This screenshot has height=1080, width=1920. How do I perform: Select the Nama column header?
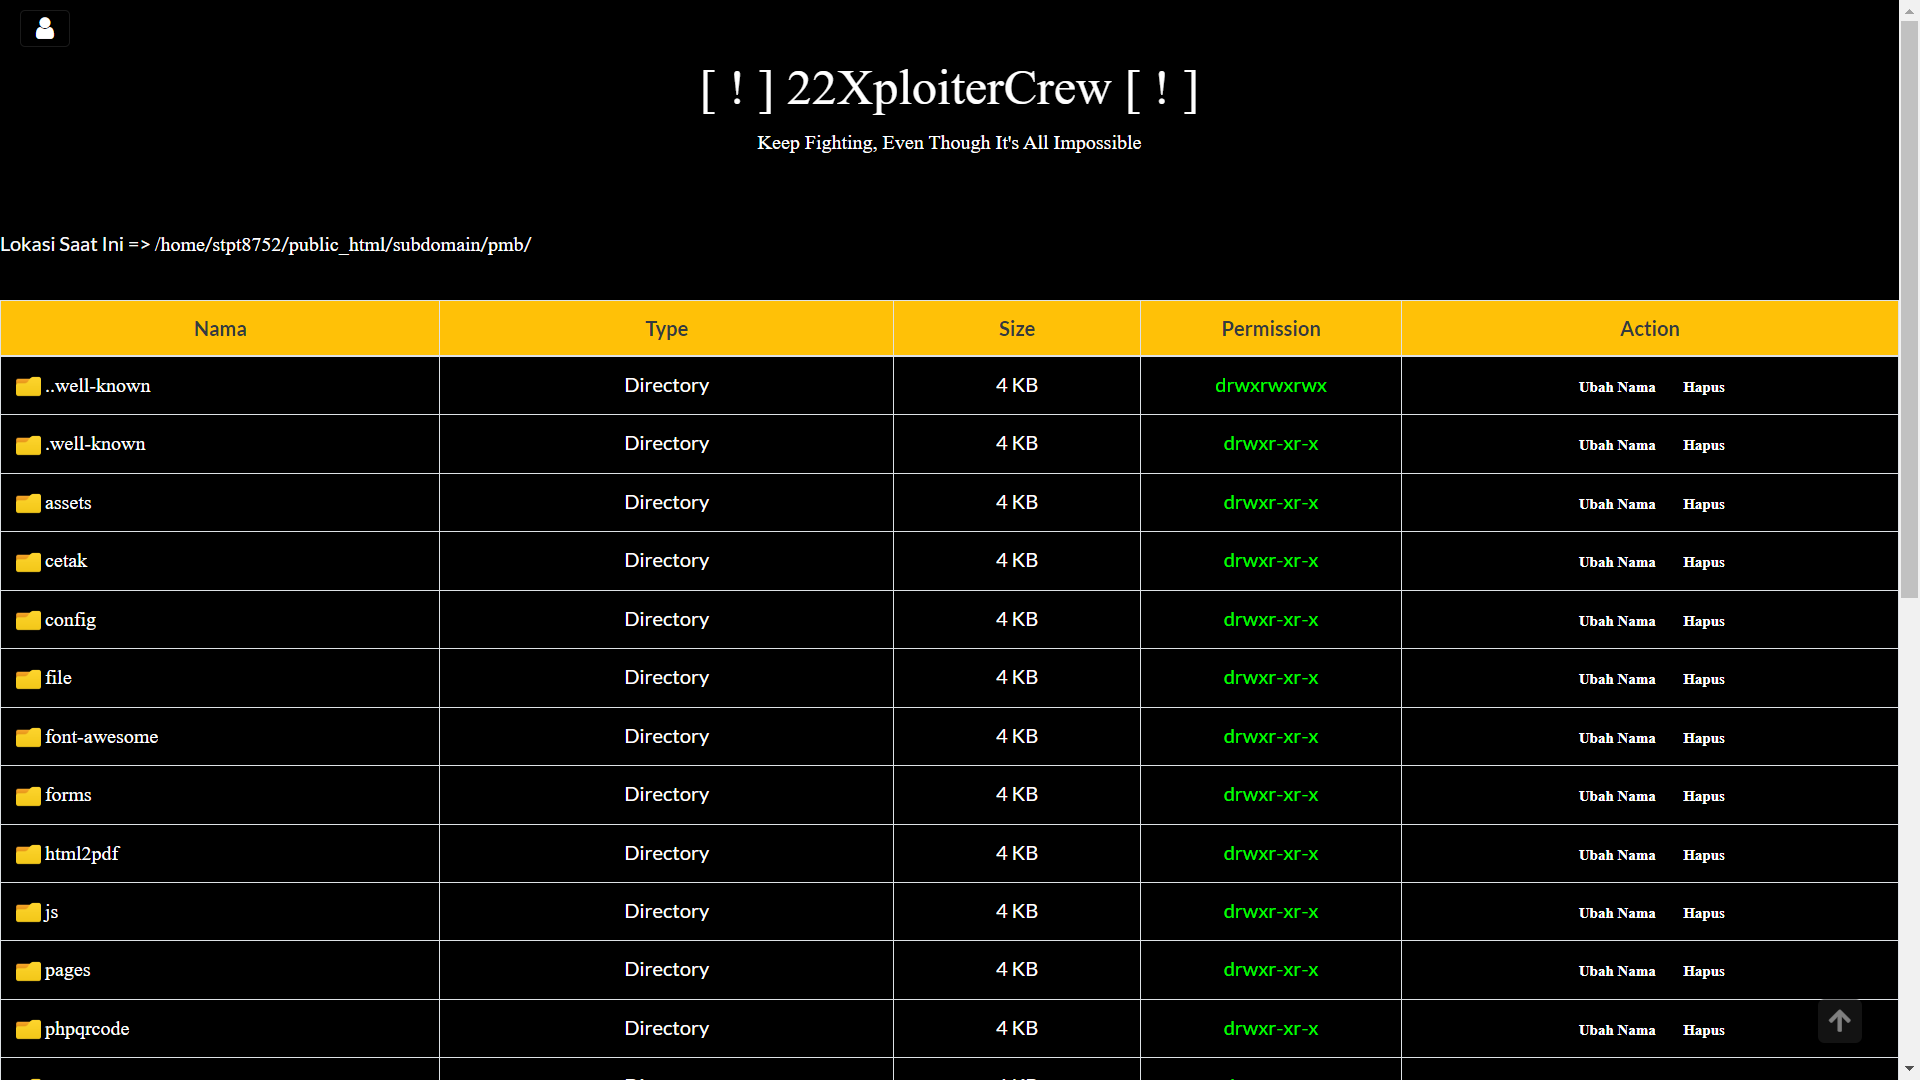[x=220, y=328]
